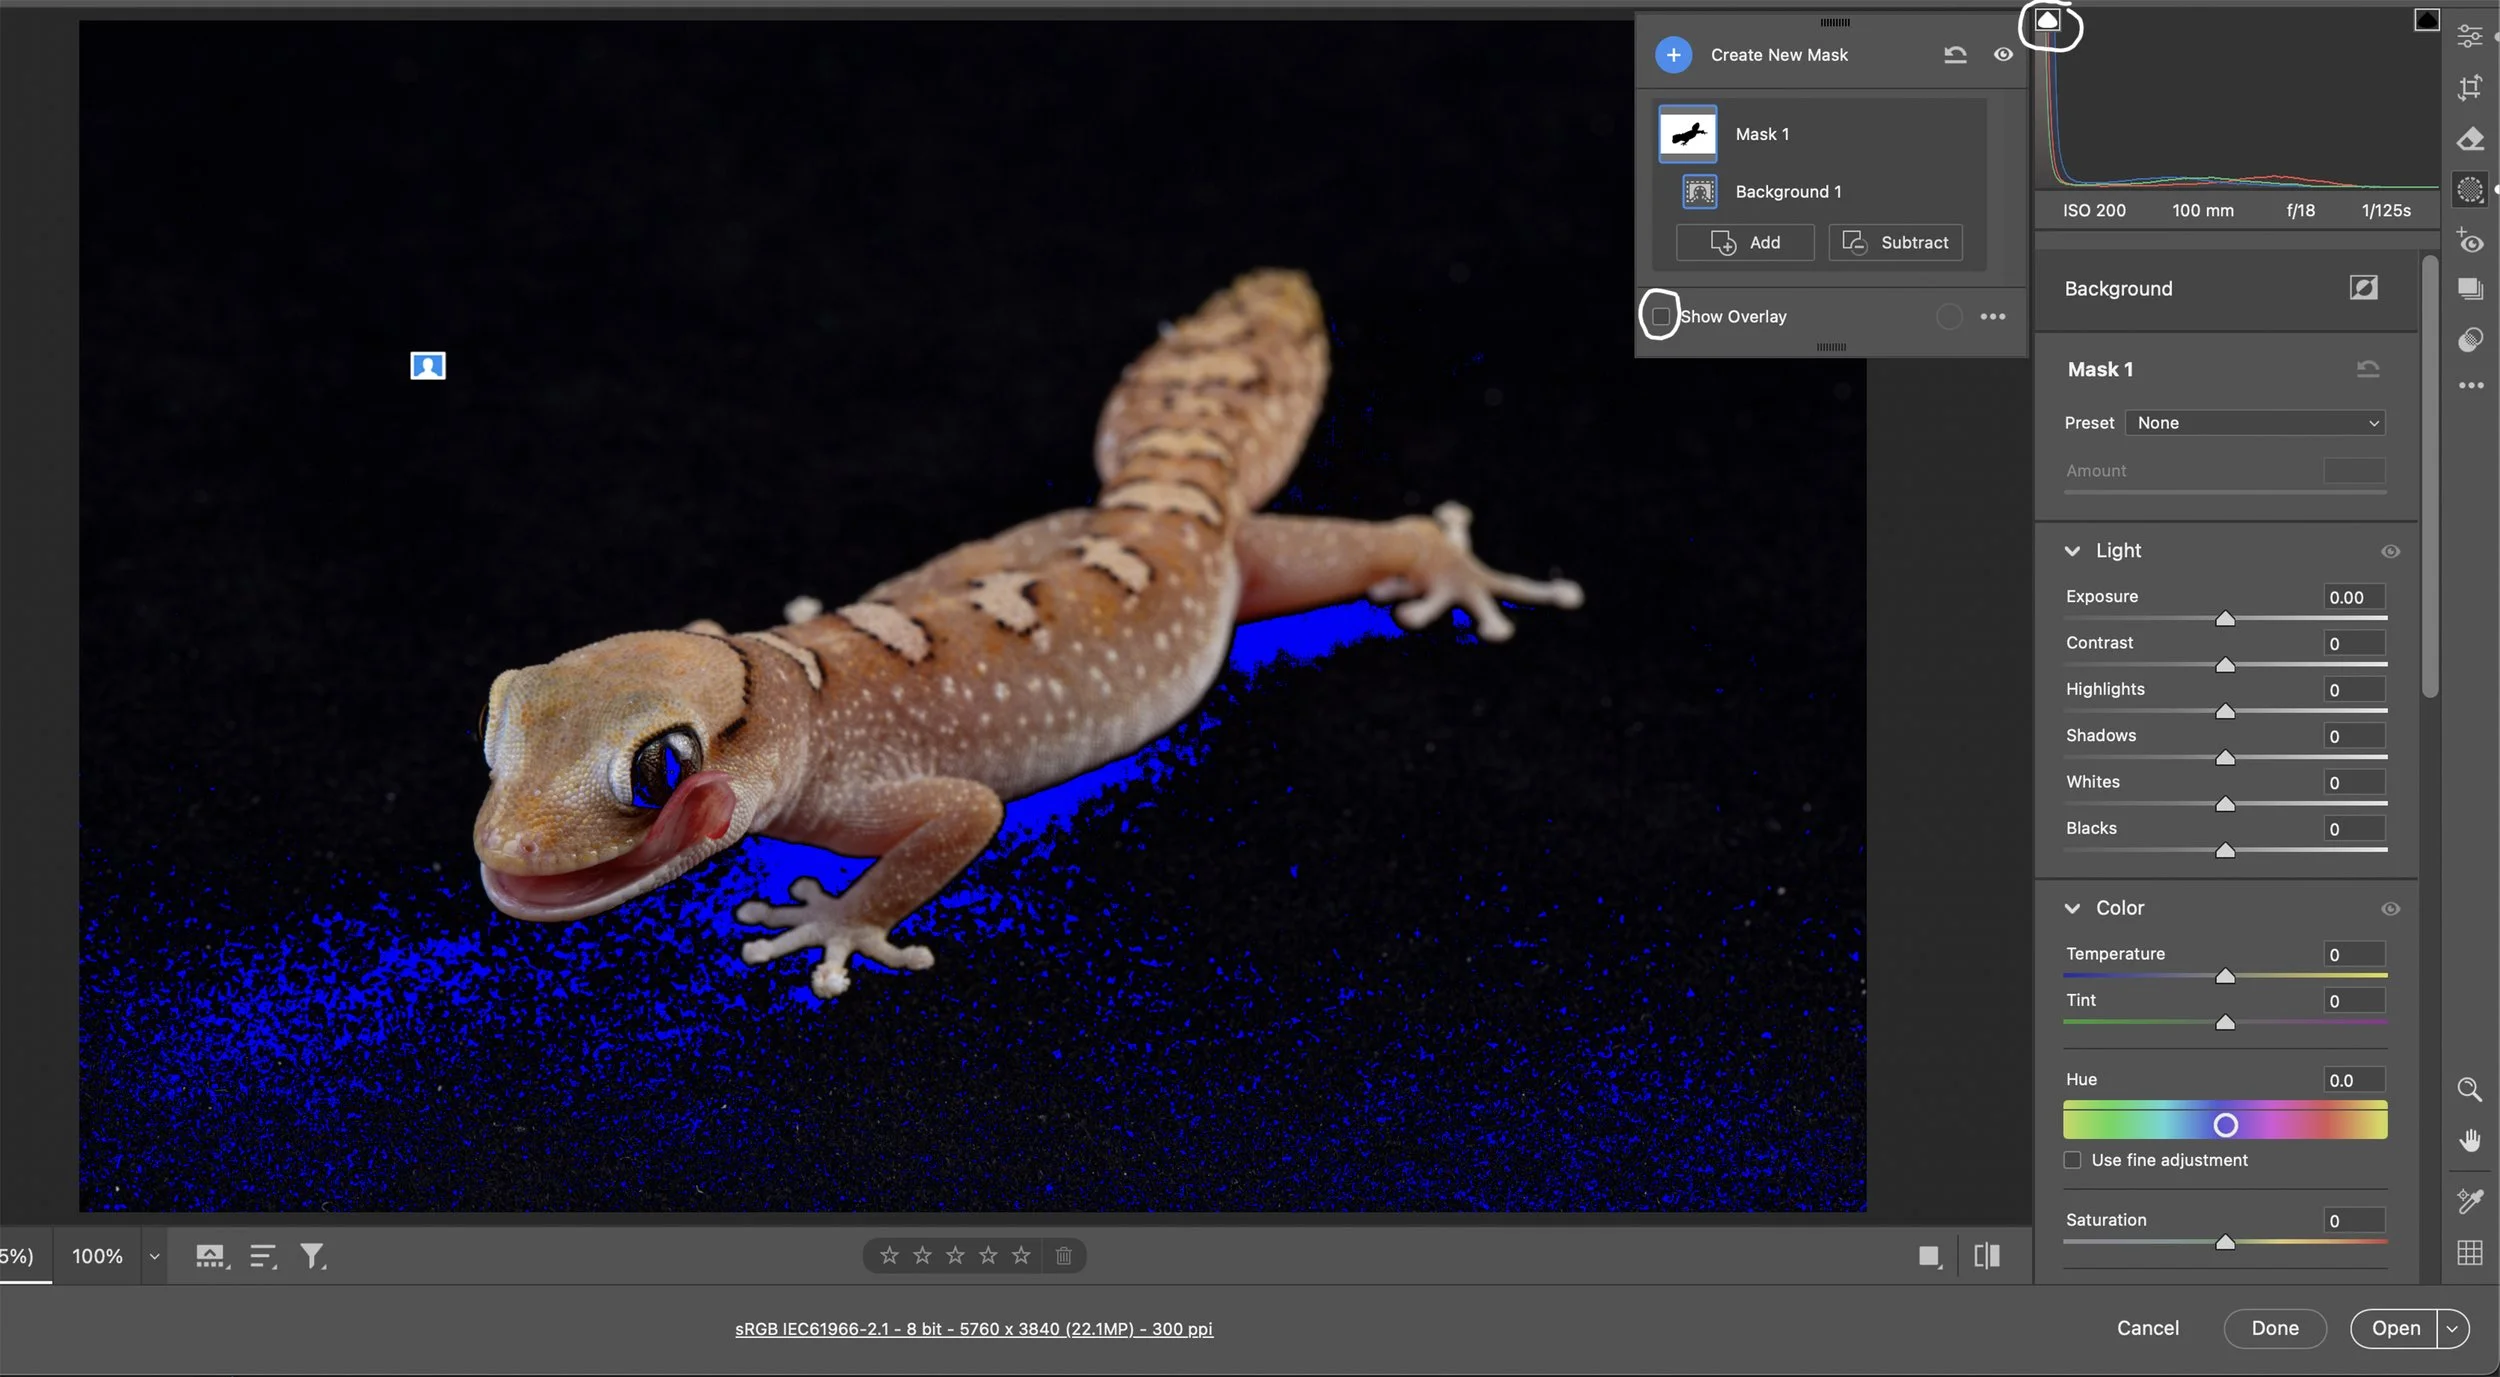Toggle visibility of the Light adjustments

click(x=2391, y=551)
